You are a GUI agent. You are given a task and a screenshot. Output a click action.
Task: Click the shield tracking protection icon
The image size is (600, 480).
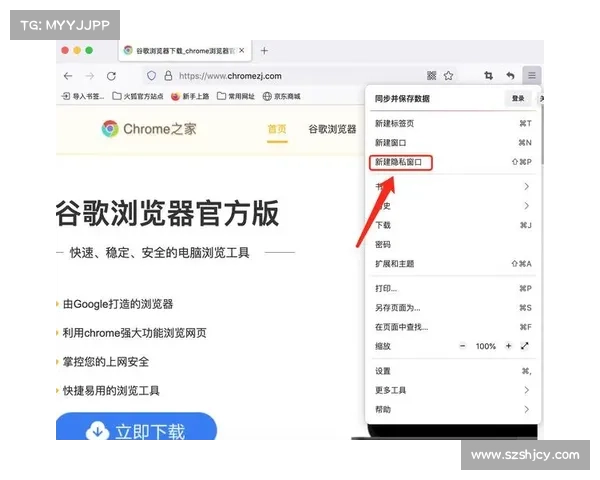(151, 75)
